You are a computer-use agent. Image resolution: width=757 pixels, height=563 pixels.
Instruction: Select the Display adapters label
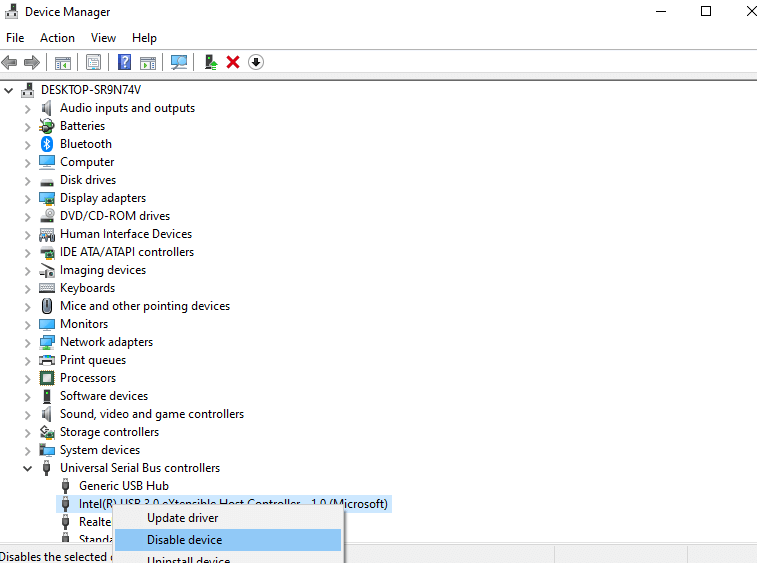coord(103,198)
